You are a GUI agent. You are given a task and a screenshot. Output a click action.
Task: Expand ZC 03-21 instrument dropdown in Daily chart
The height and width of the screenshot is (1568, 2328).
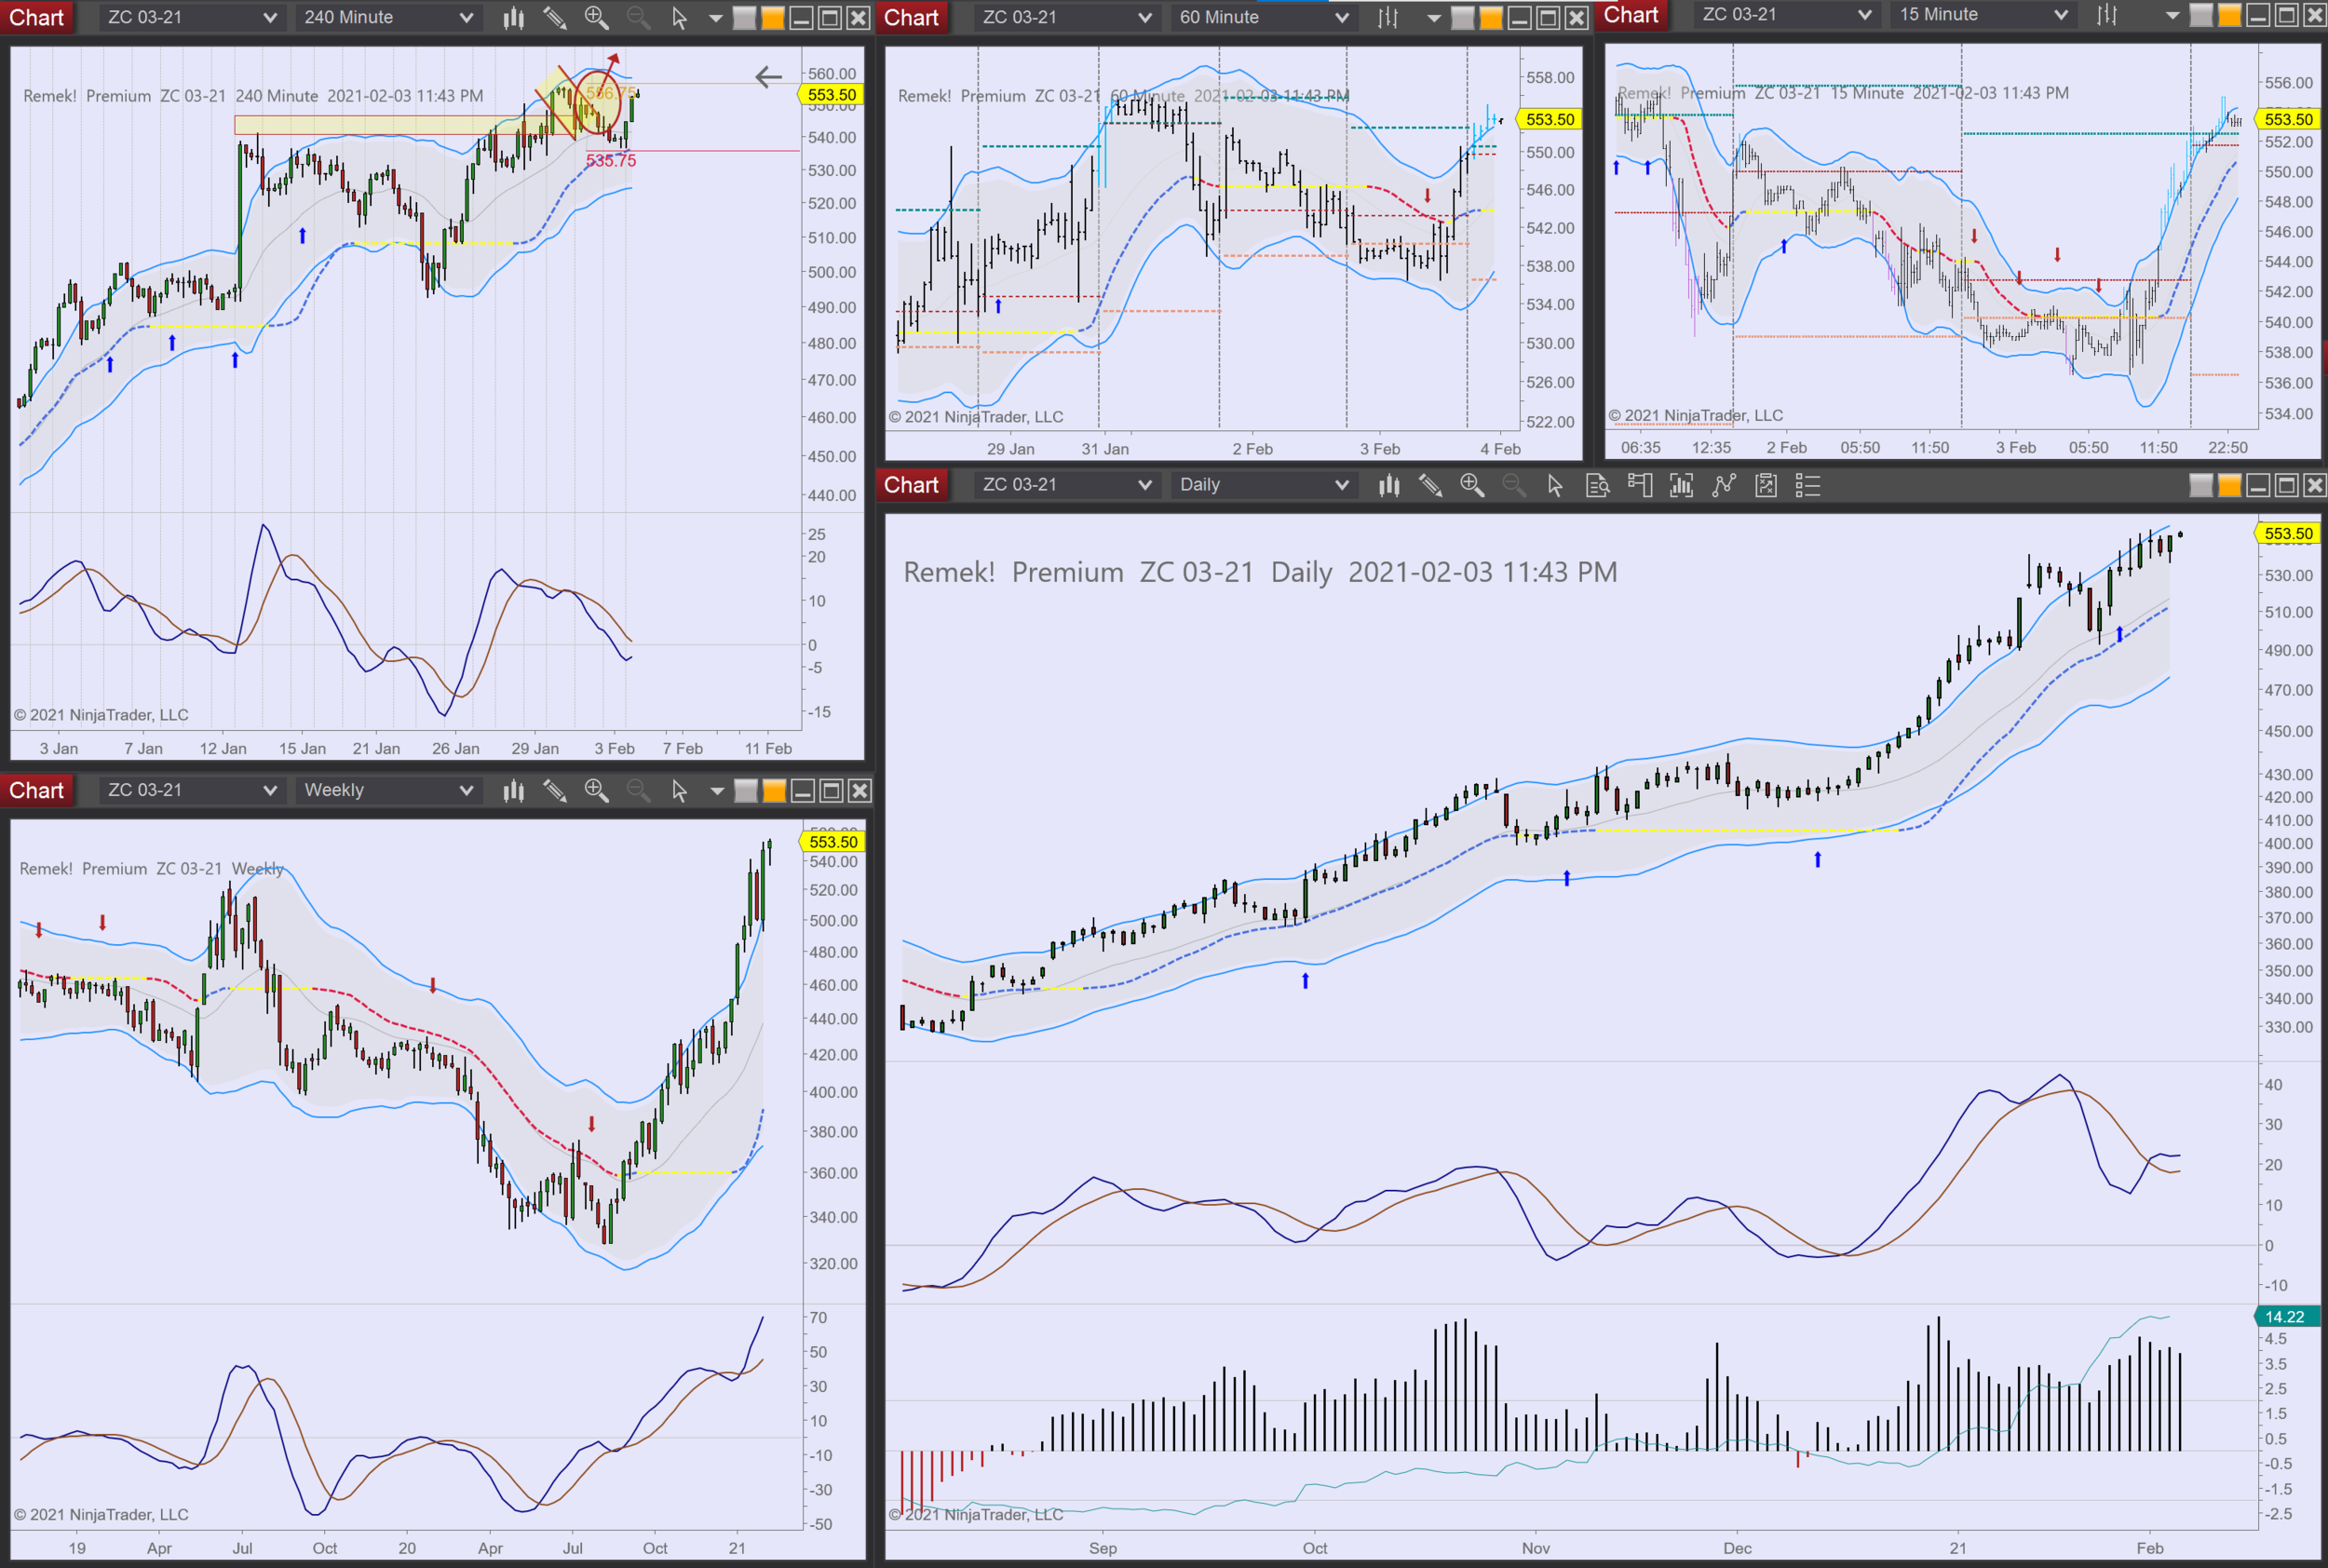(1066, 485)
